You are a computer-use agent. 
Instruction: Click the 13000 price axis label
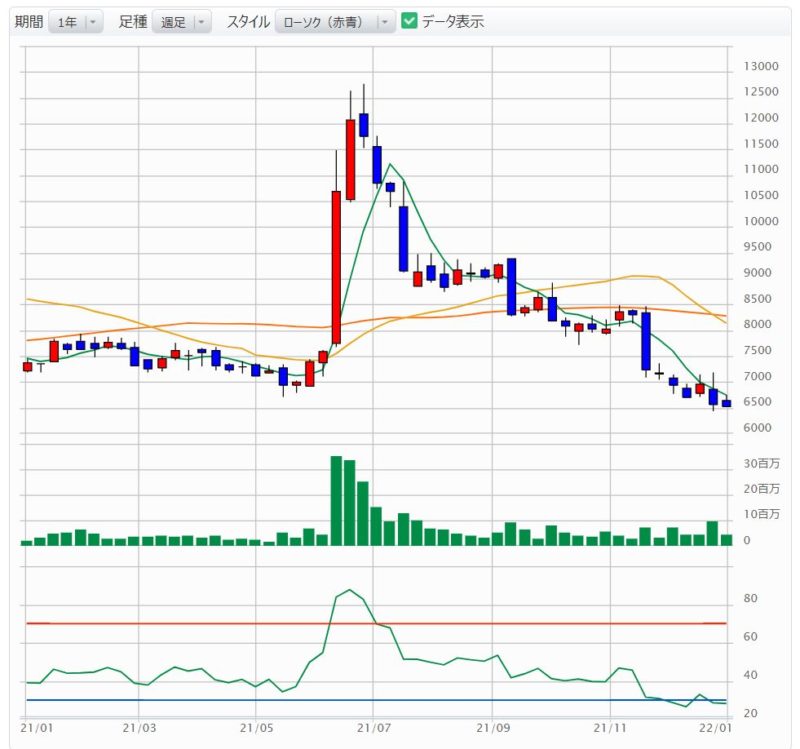[x=761, y=66]
